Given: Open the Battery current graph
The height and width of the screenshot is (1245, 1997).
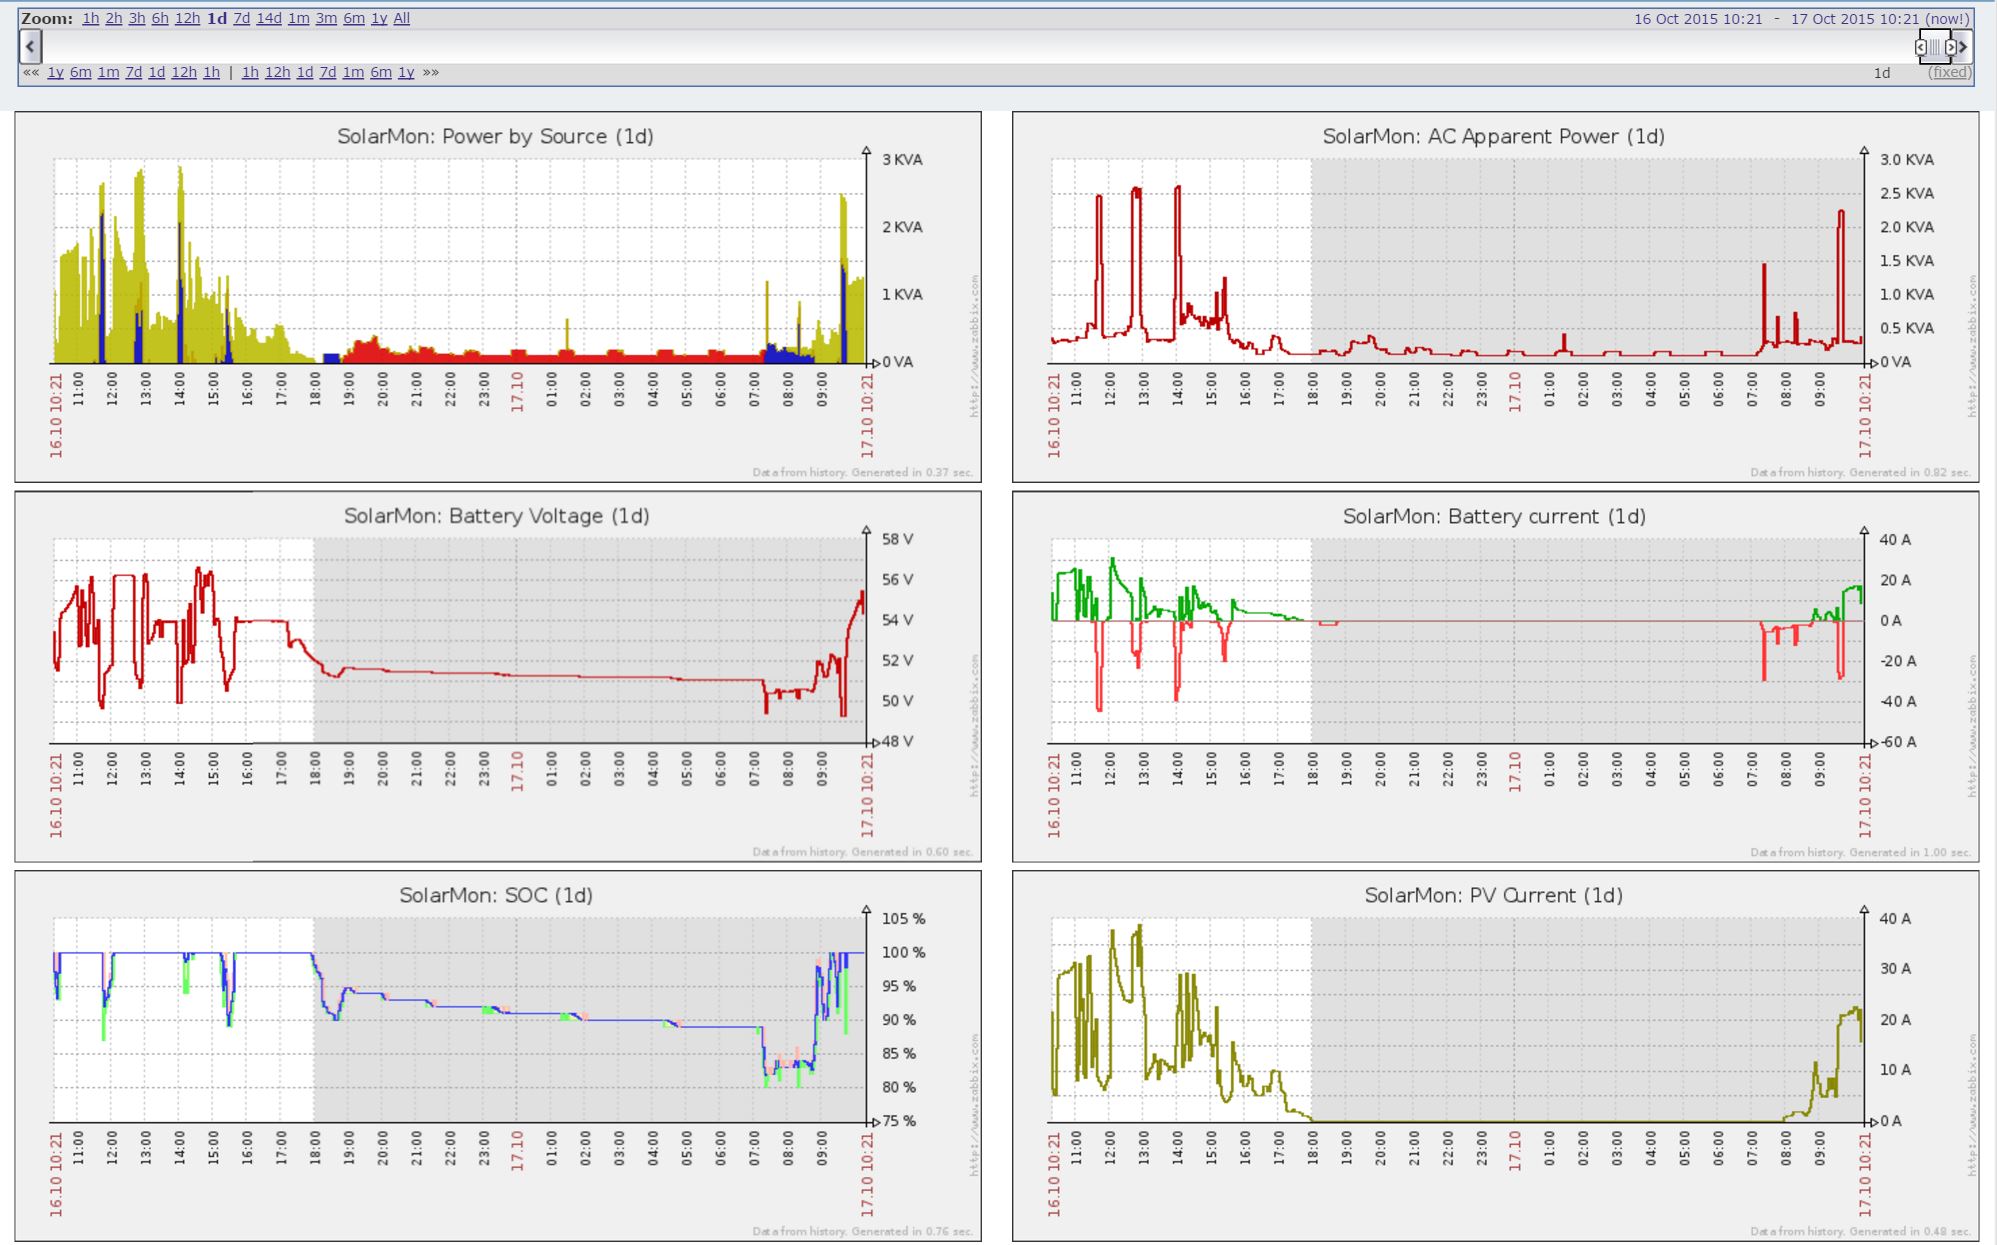Looking at the screenshot, I should (1495, 676).
